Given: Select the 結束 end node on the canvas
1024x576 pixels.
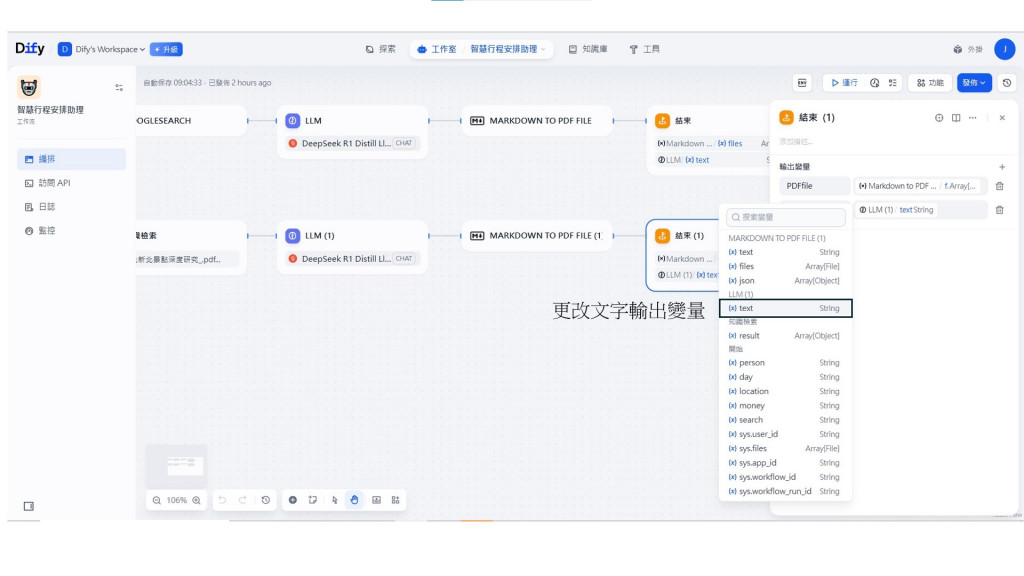Looking at the screenshot, I should [x=709, y=140].
